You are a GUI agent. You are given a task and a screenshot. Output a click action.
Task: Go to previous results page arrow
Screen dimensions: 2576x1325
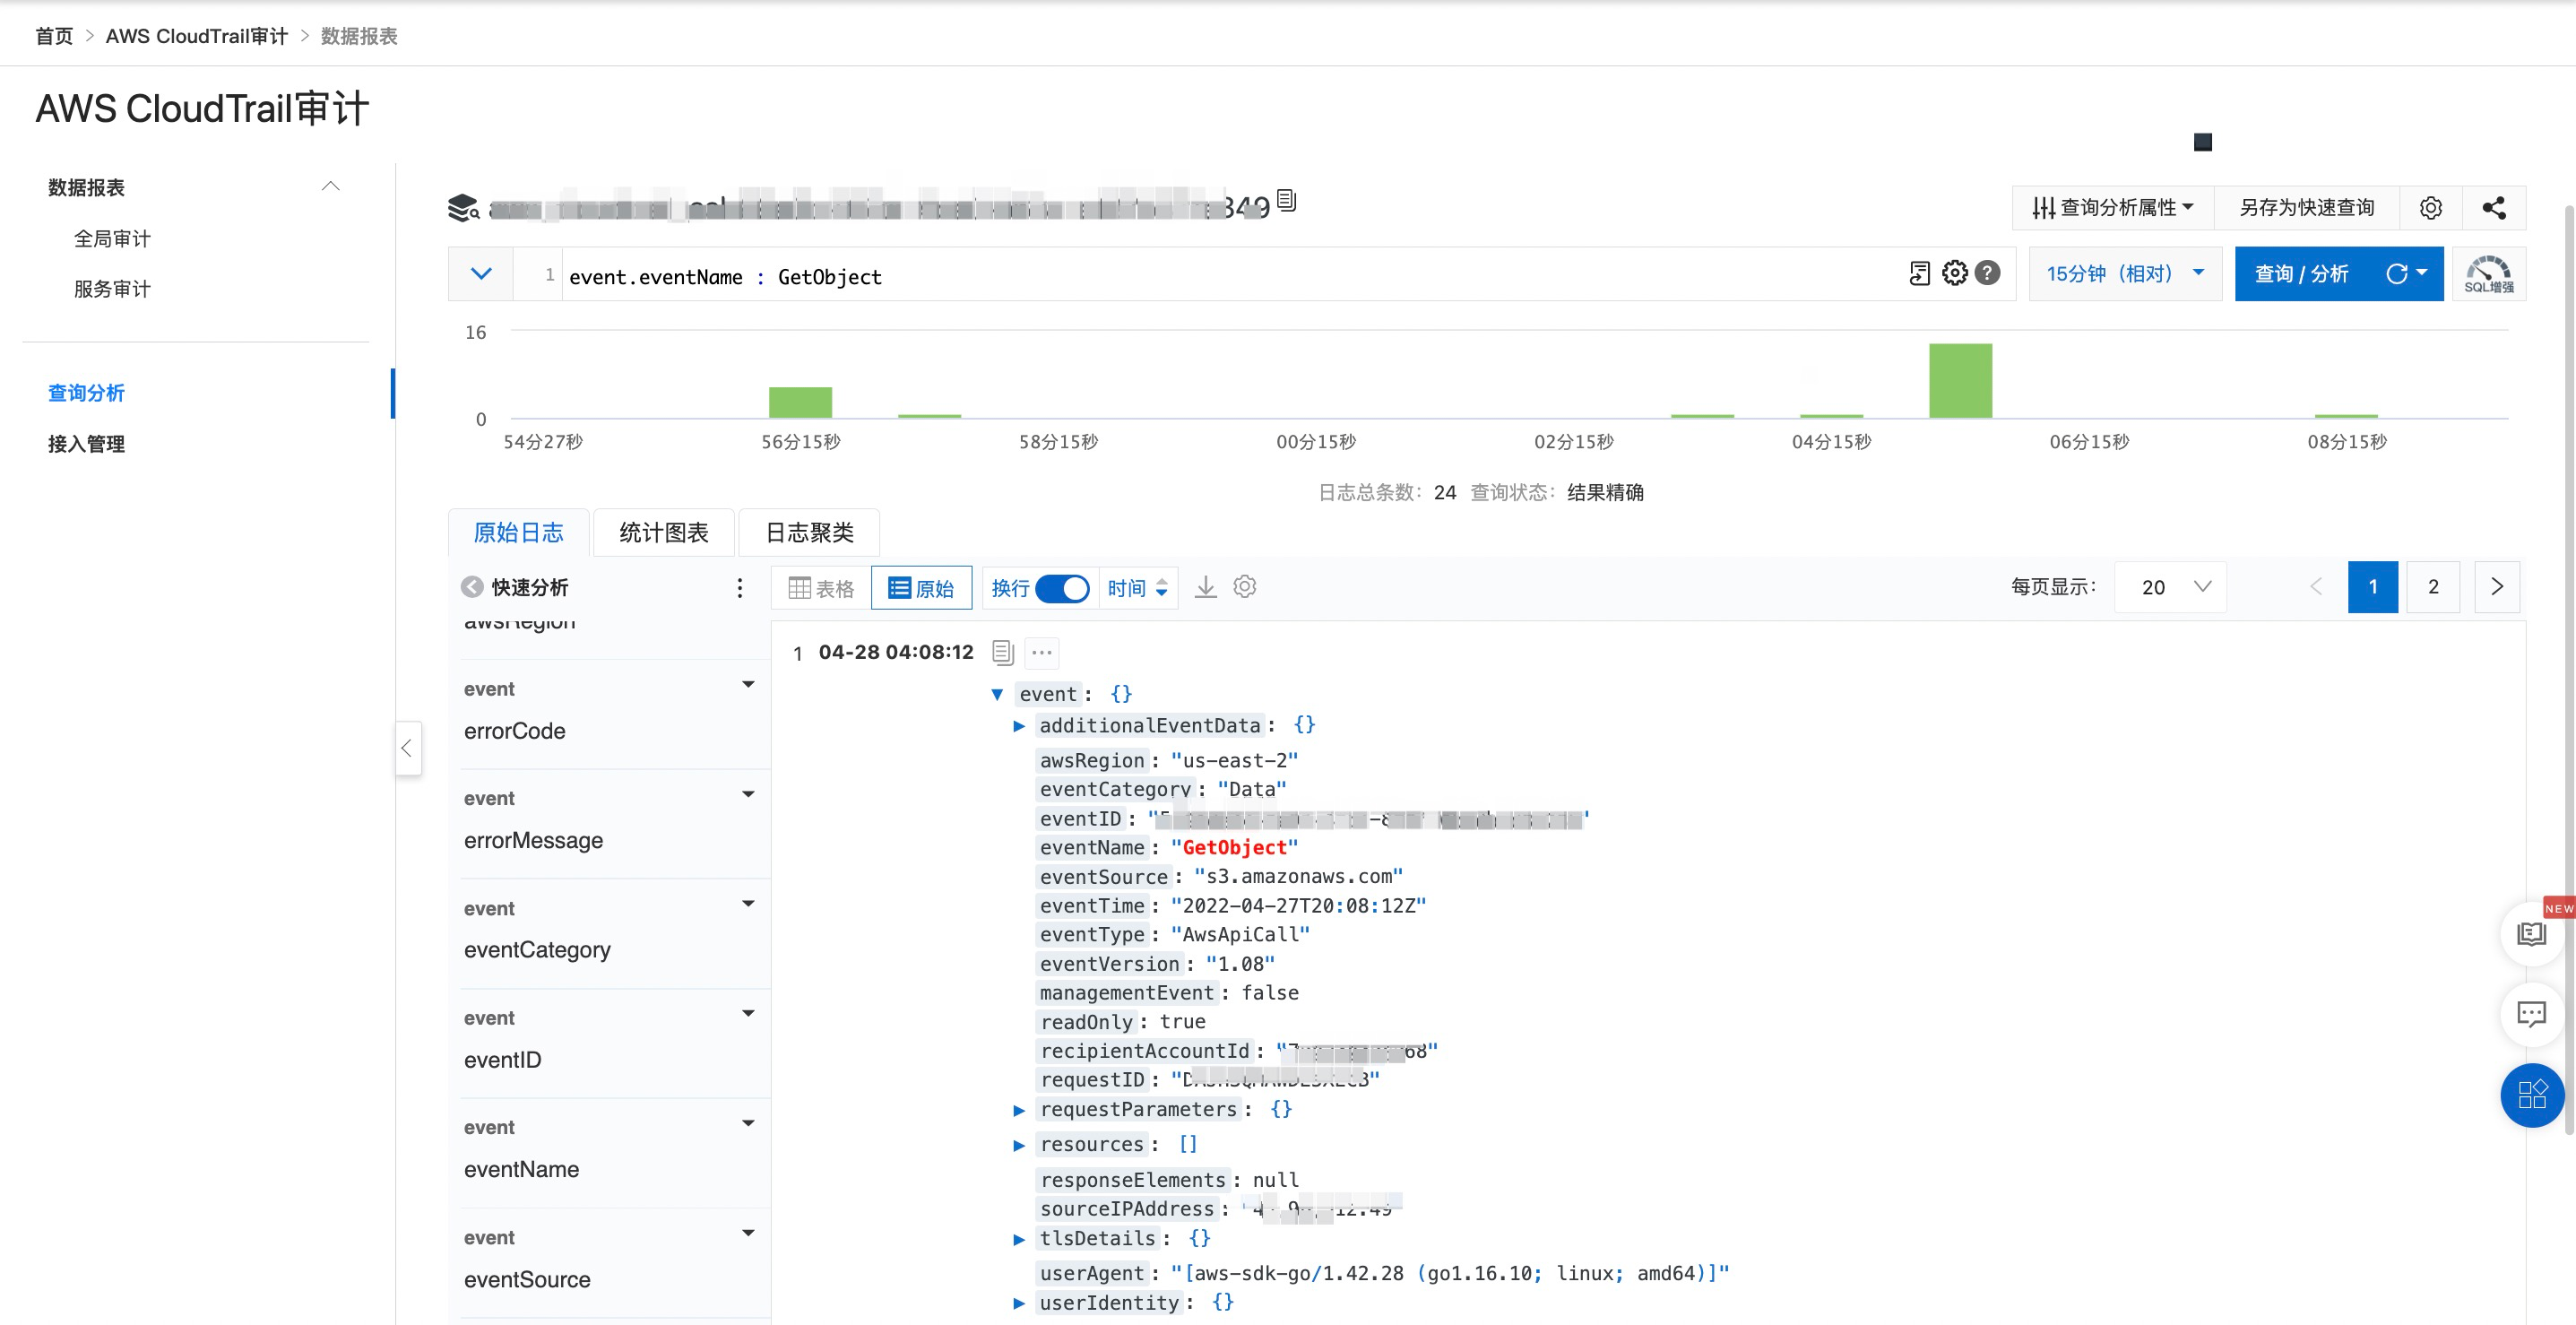[2316, 587]
